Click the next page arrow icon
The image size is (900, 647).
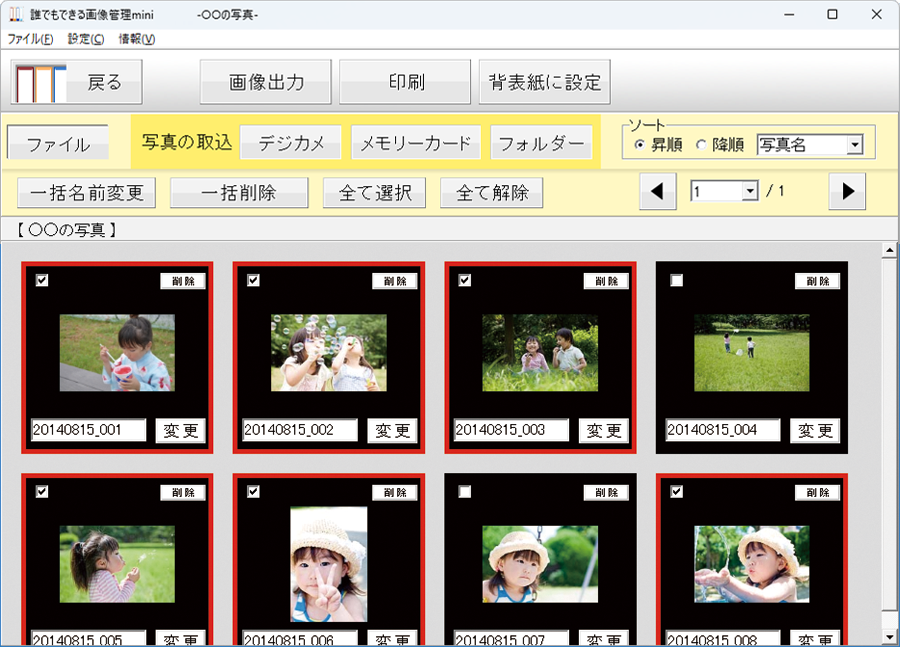coord(848,191)
